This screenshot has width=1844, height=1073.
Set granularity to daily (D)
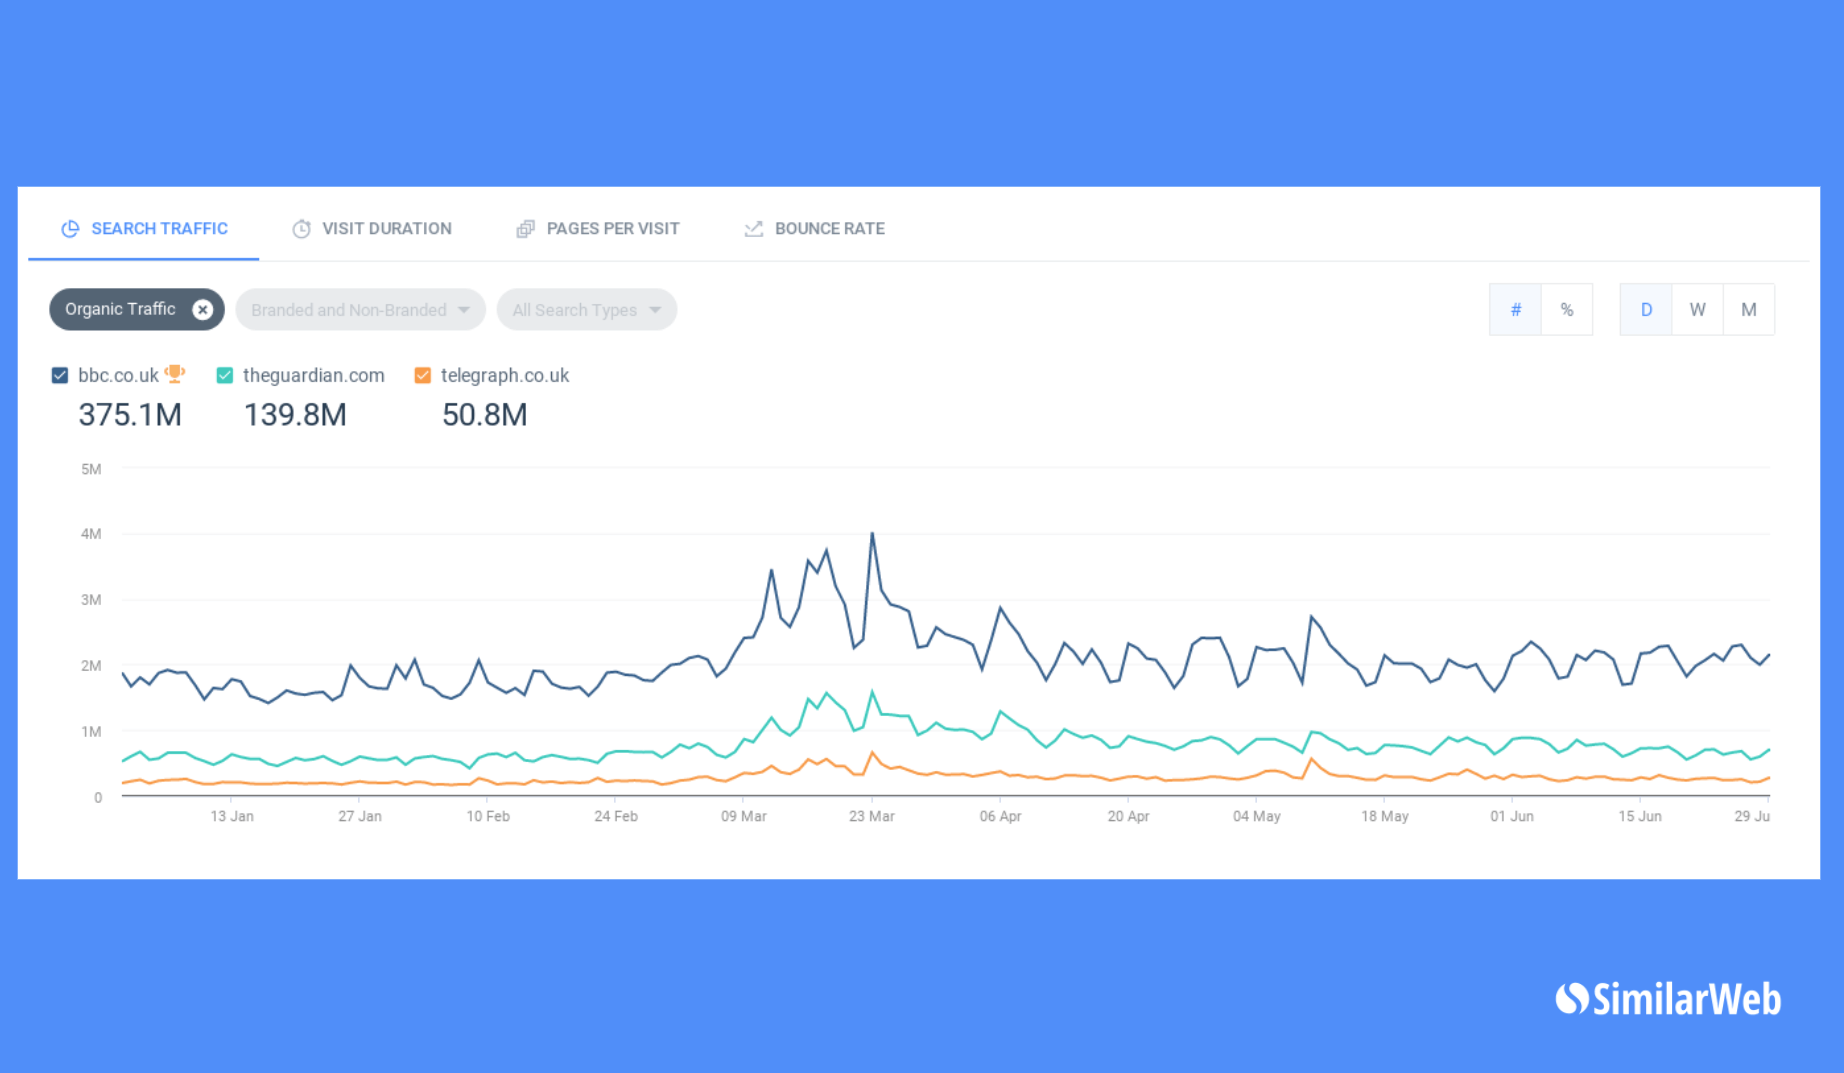1646,310
